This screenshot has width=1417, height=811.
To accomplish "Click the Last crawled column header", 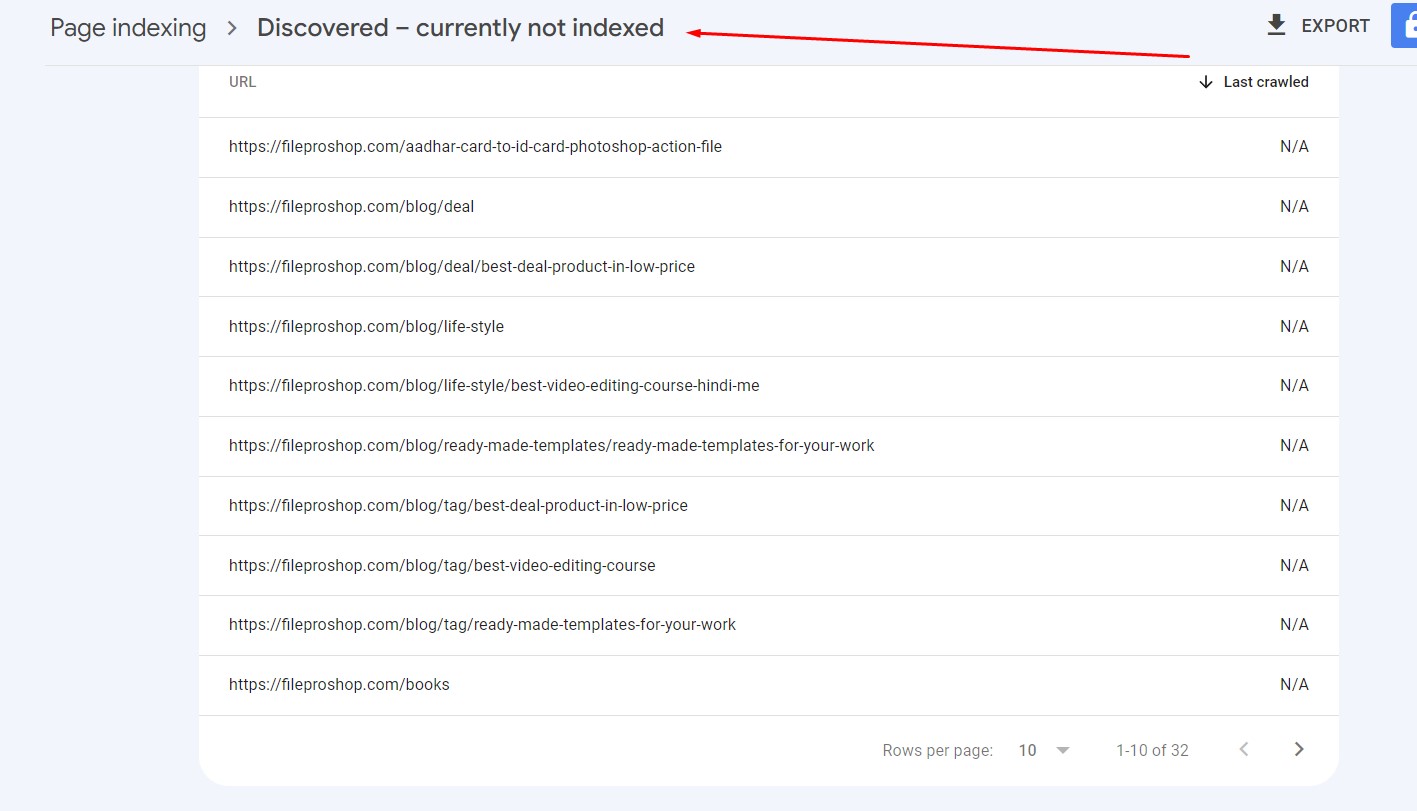I will click(1265, 82).
